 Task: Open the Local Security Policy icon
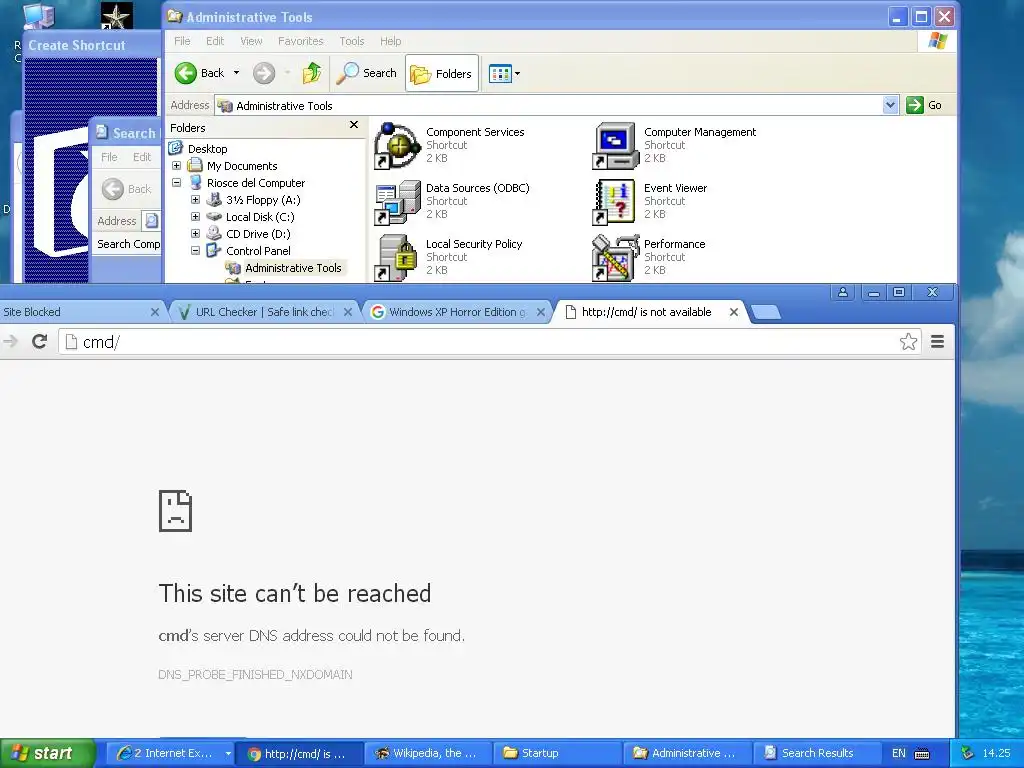click(x=397, y=258)
